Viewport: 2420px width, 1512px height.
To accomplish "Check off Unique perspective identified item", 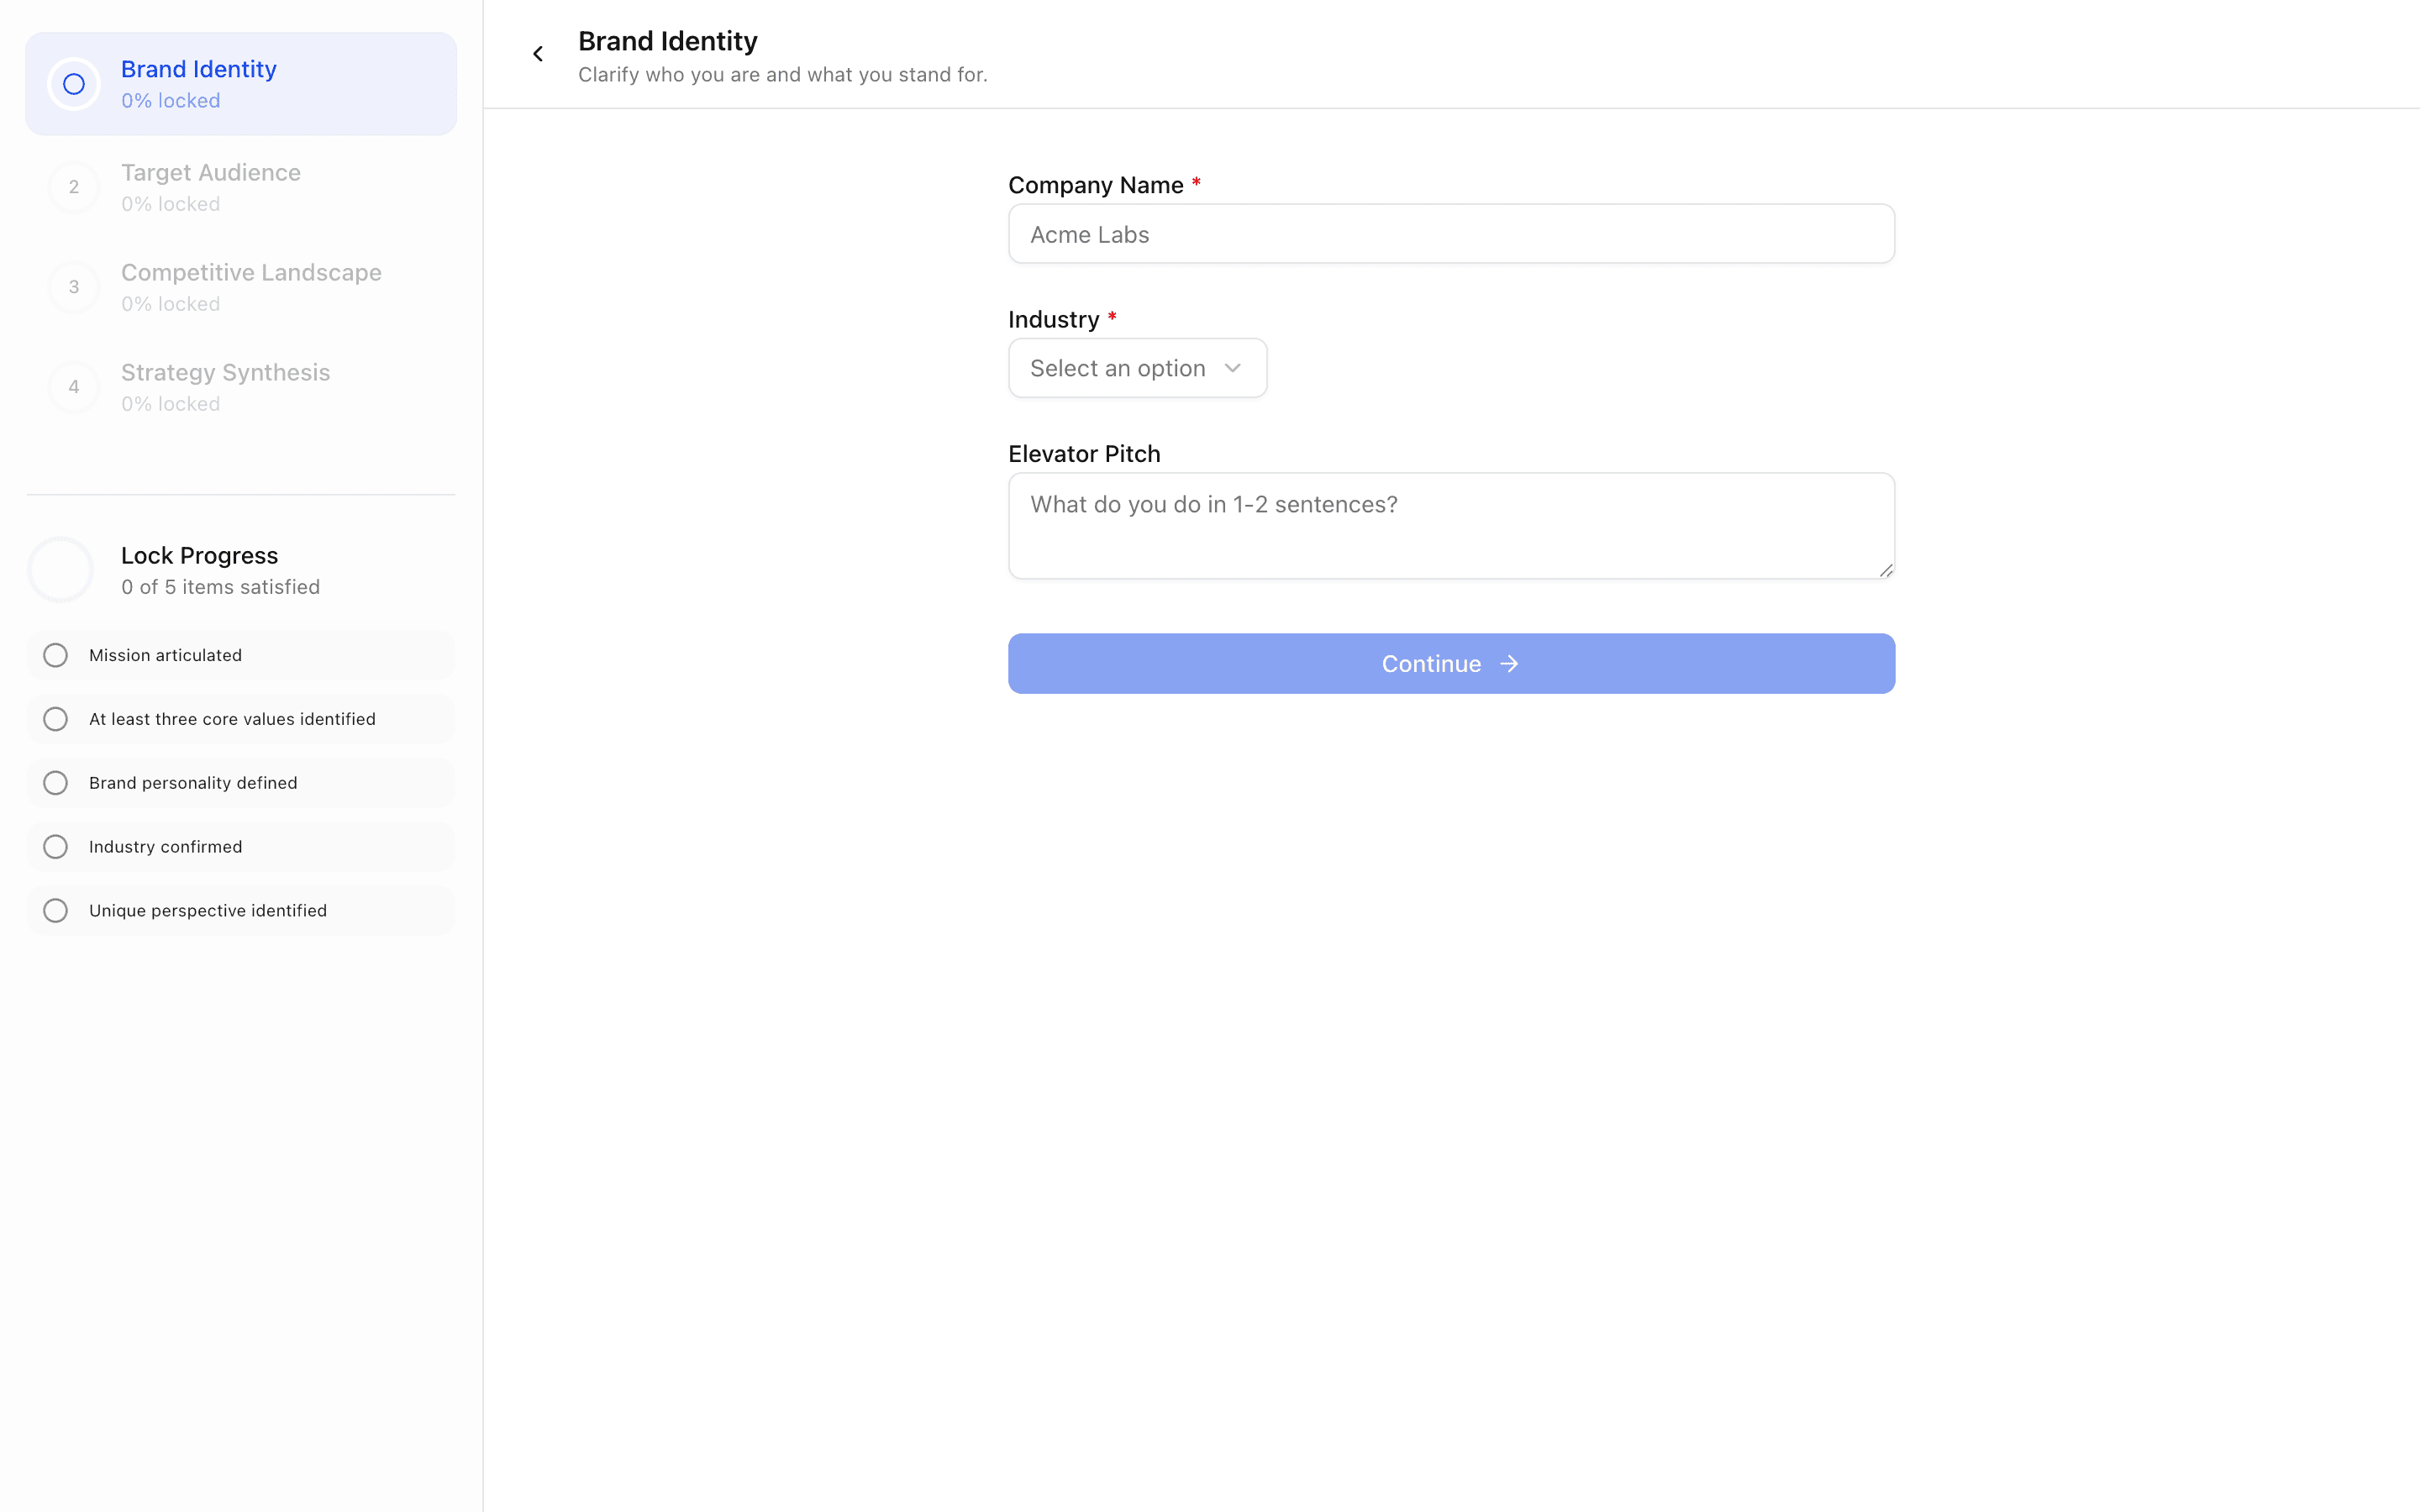I will point(55,910).
